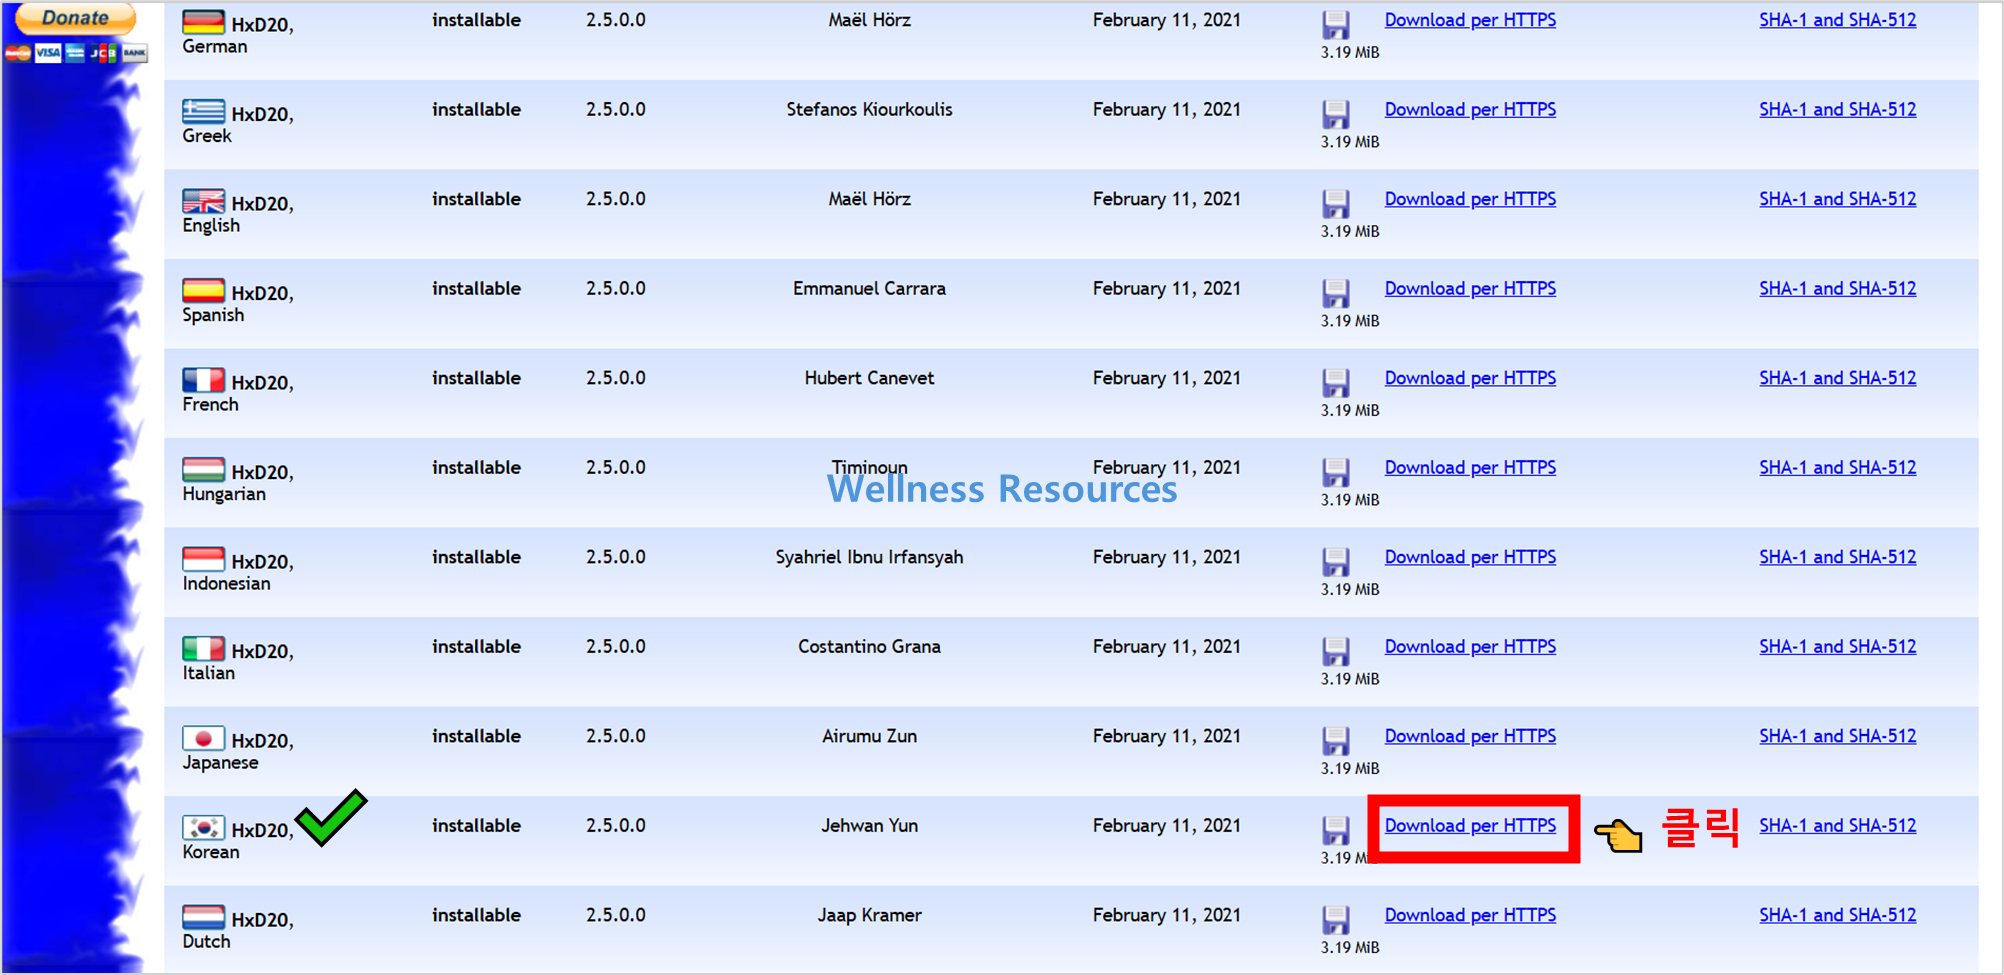Click the floppy disk icon in Hungarian row
Viewport: 2004px width, 975px height.
click(x=1336, y=472)
